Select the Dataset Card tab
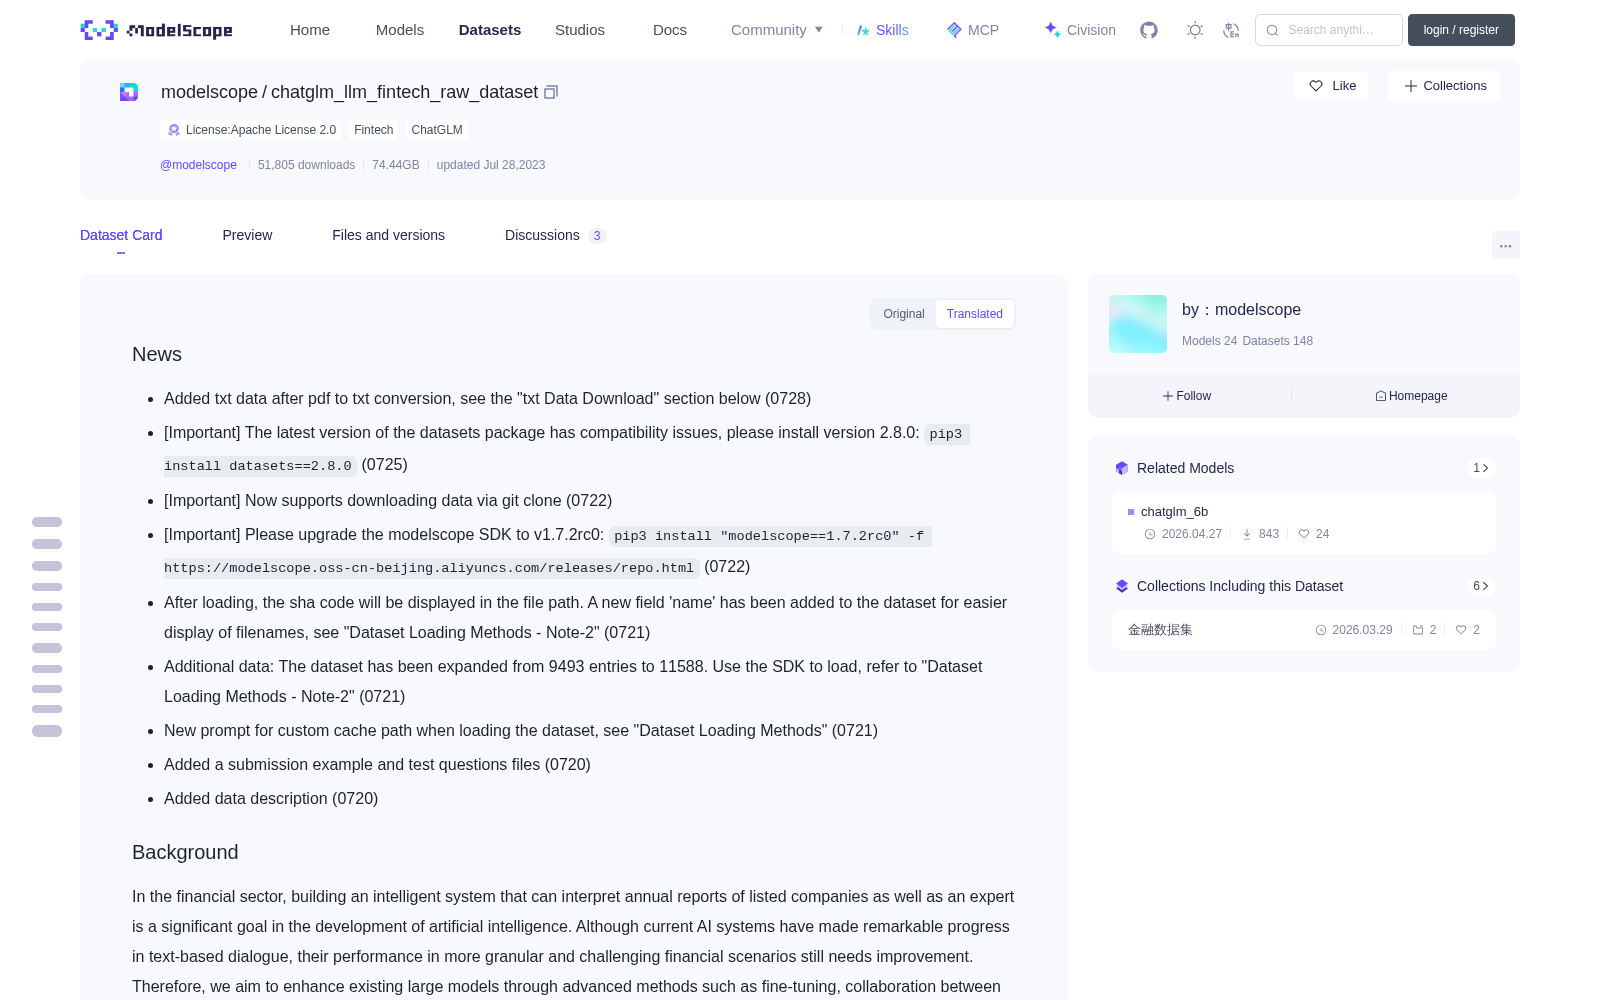The width and height of the screenshot is (1600, 1000). [121, 235]
